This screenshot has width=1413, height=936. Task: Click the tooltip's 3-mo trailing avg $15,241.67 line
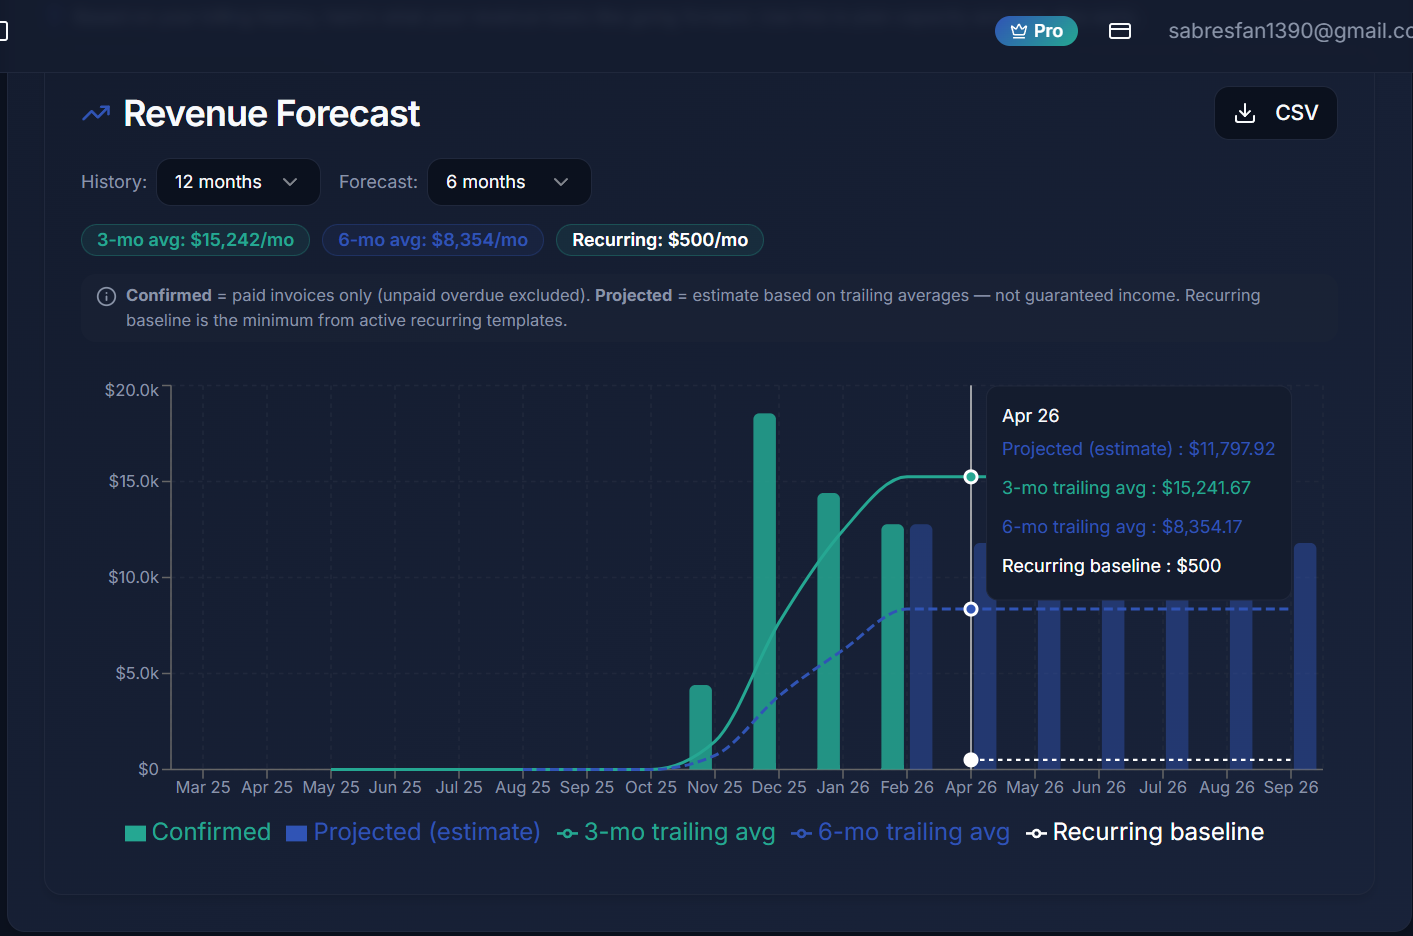pos(1126,488)
